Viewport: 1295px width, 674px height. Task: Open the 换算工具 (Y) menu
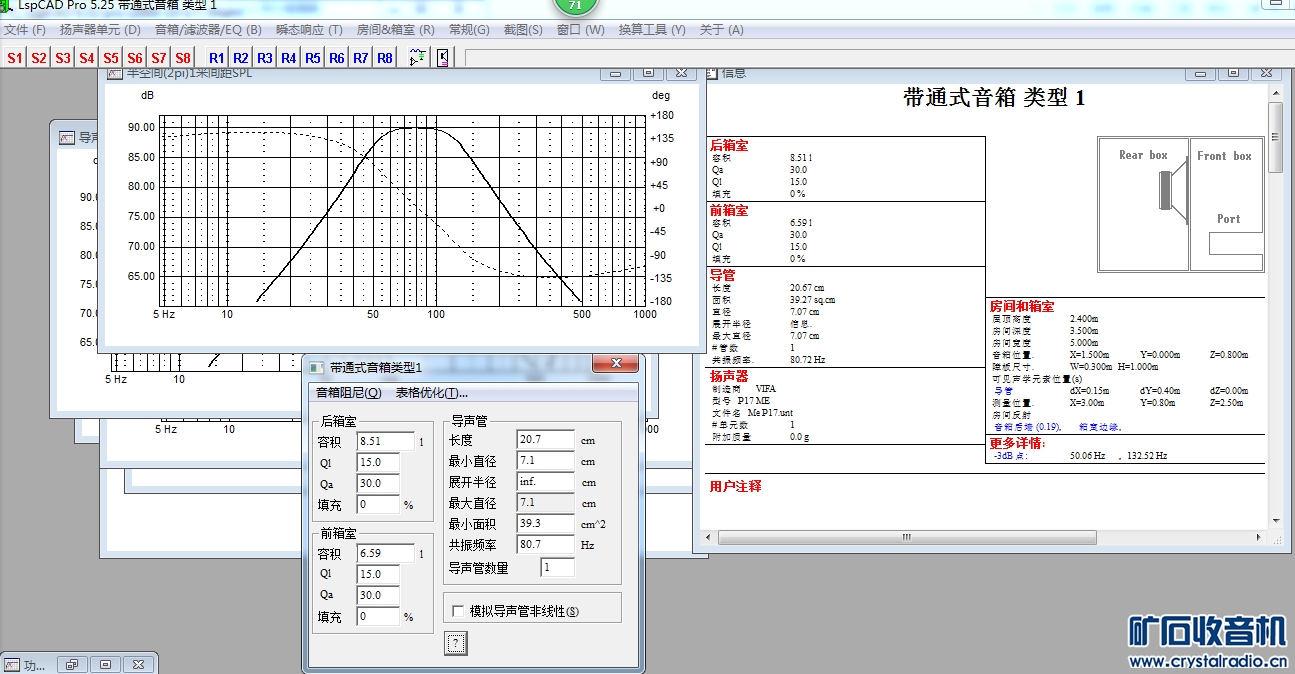(x=652, y=30)
